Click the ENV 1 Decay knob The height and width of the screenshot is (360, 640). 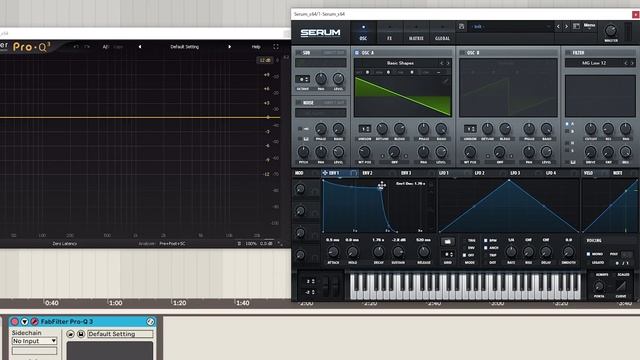pyautogui.click(x=378, y=252)
